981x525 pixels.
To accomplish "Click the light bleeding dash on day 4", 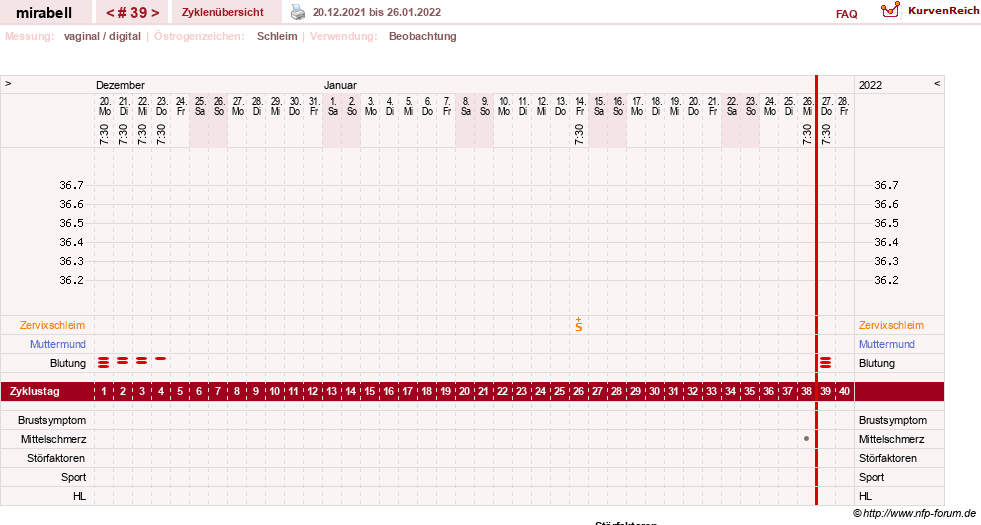I will point(161,359).
